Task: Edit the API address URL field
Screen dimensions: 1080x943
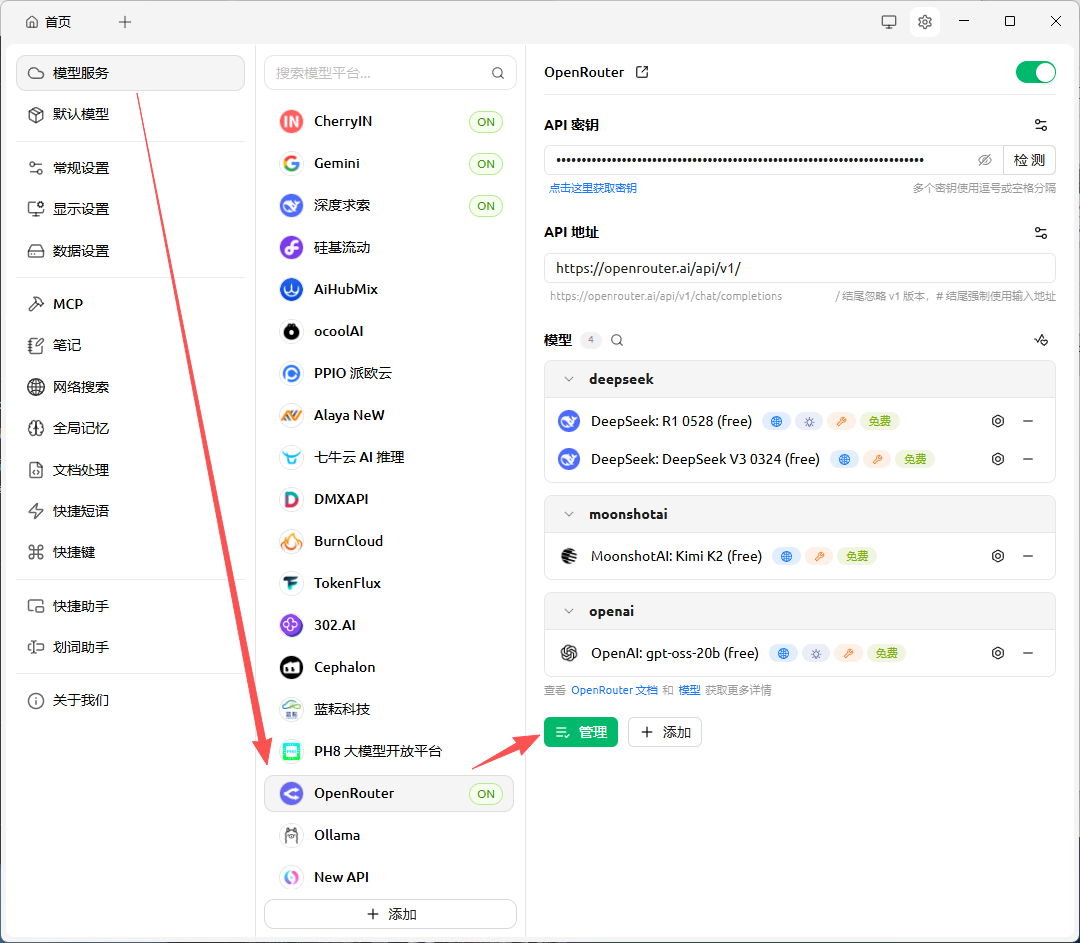Action: point(800,268)
